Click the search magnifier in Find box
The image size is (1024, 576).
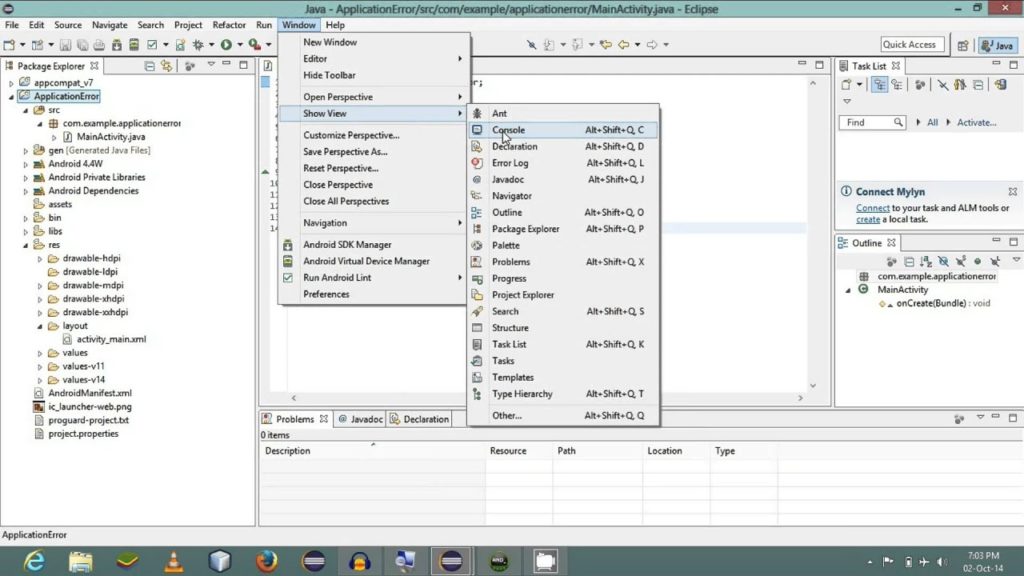[x=898, y=122]
